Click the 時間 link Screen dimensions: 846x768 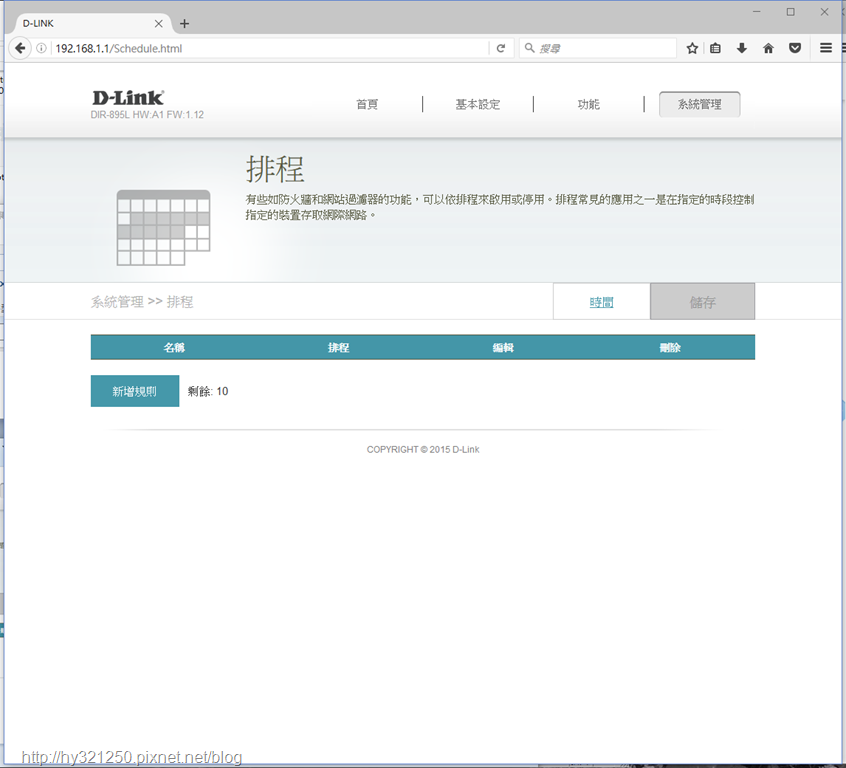pos(601,302)
